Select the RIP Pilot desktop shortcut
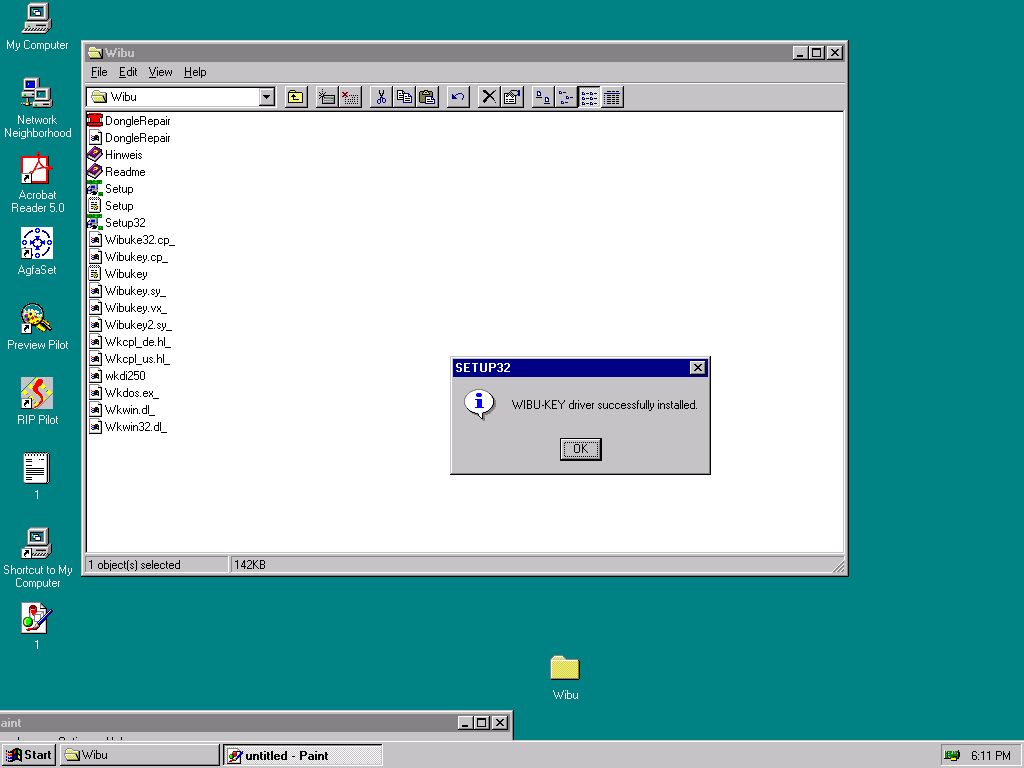This screenshot has height=768, width=1024. (x=37, y=402)
